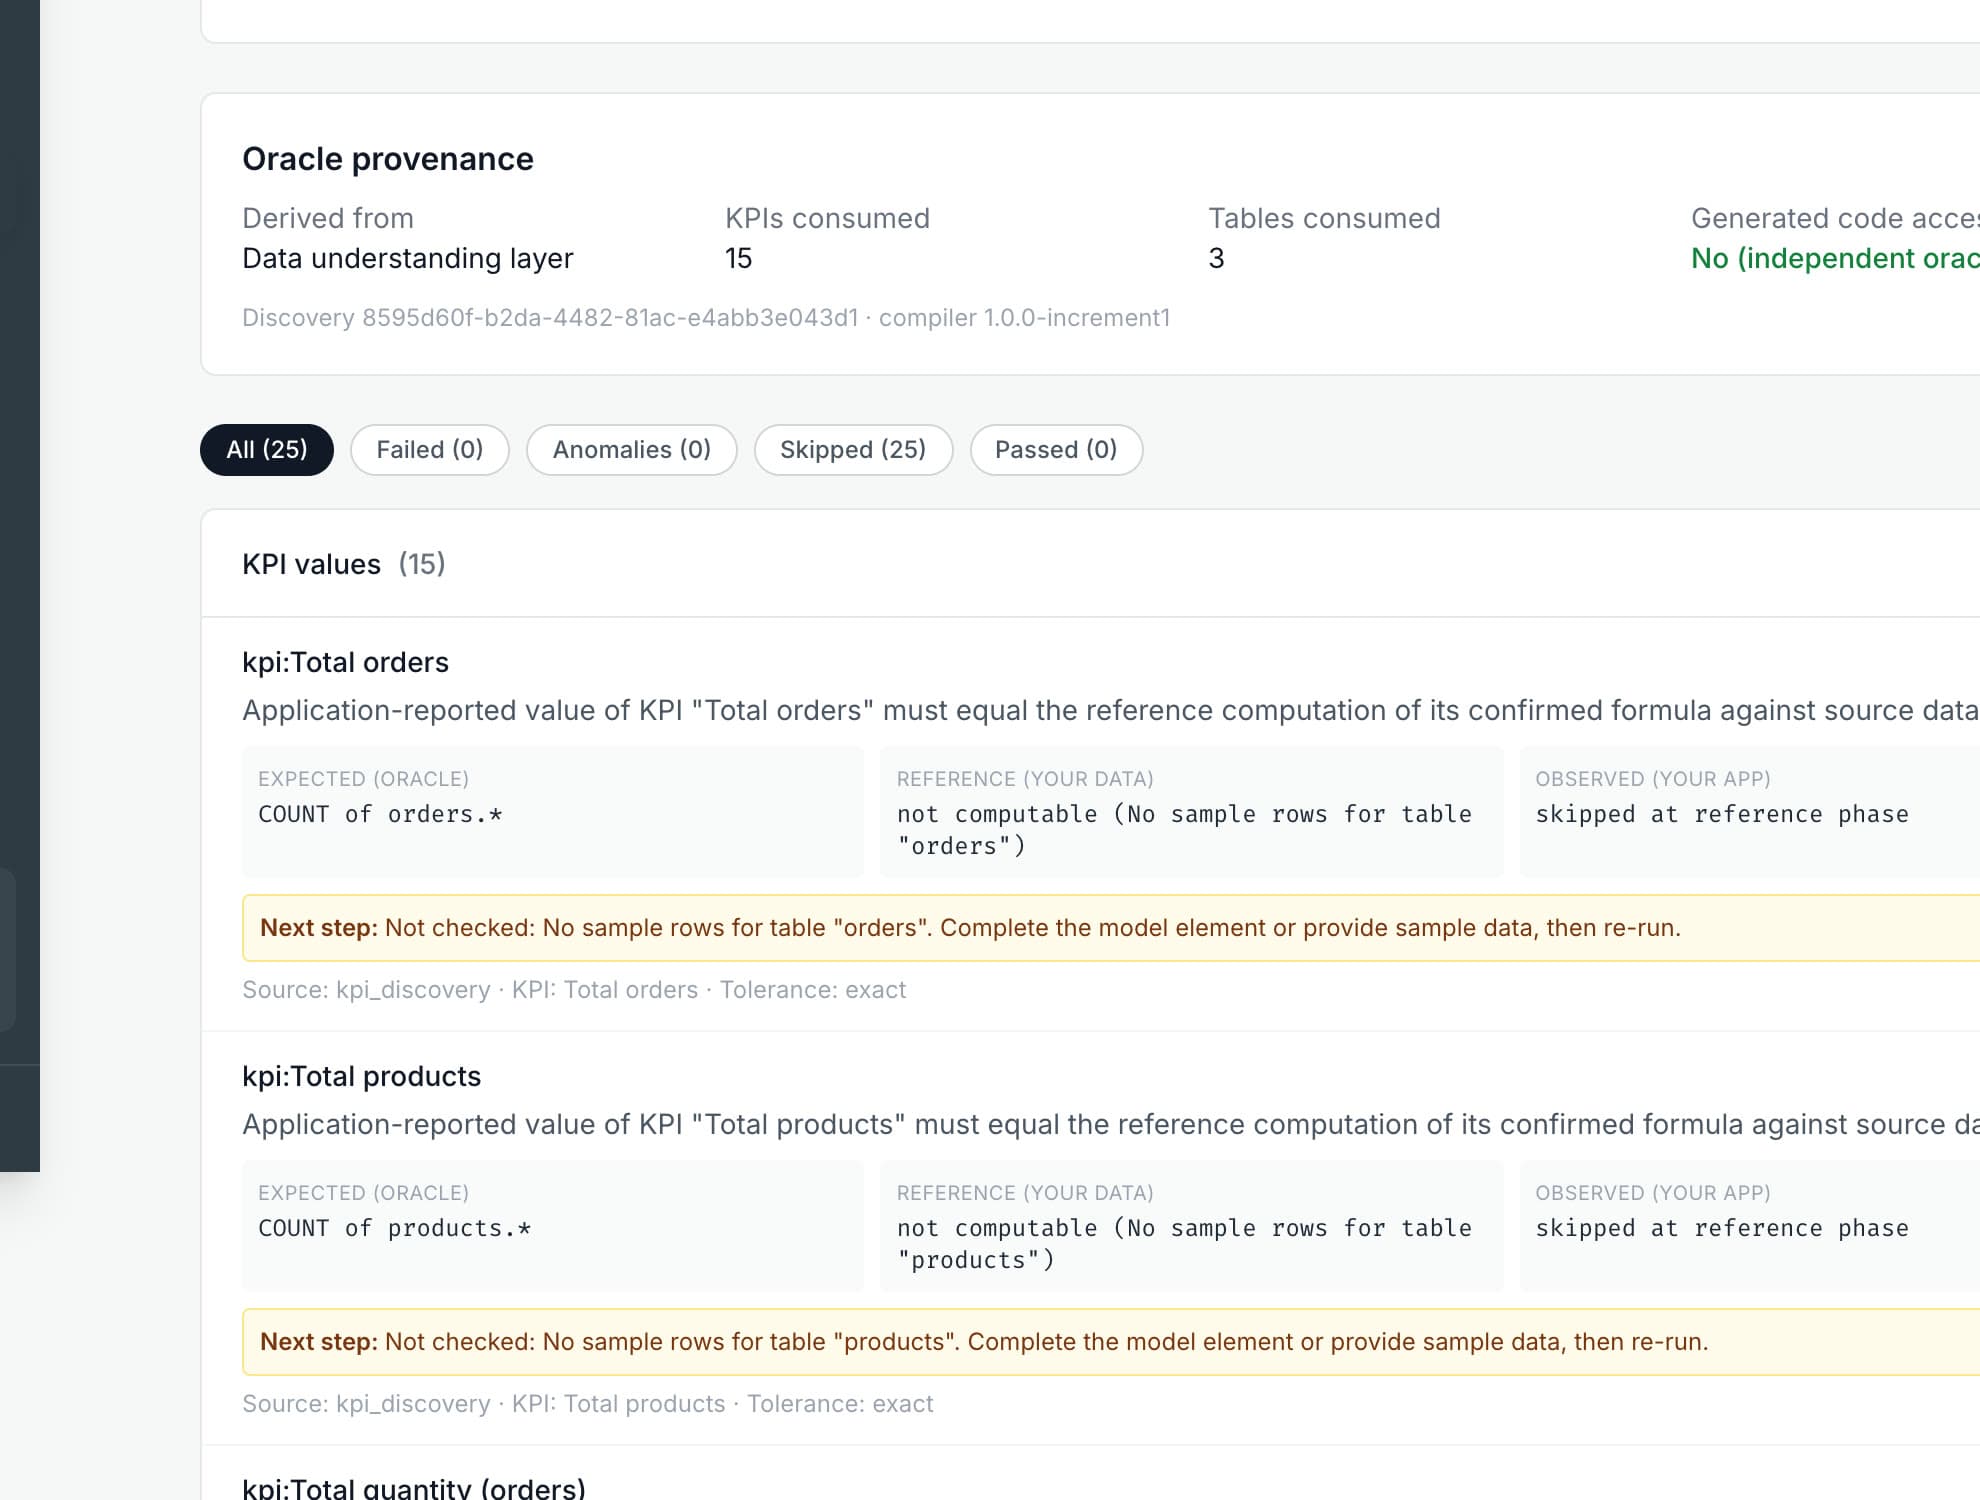This screenshot has height=1500, width=1980.
Task: Filter by Passed (0) results
Action: coord(1056,450)
